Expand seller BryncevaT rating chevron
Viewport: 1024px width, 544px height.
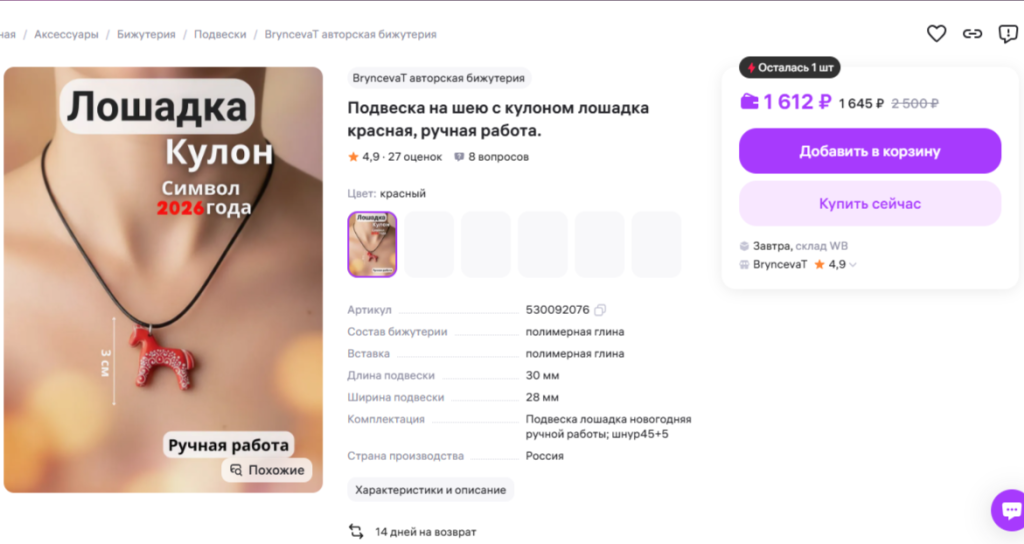[852, 264]
